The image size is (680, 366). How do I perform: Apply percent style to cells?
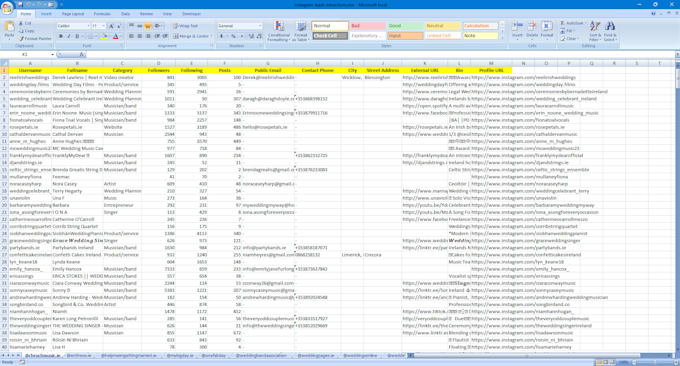pyautogui.click(x=233, y=36)
